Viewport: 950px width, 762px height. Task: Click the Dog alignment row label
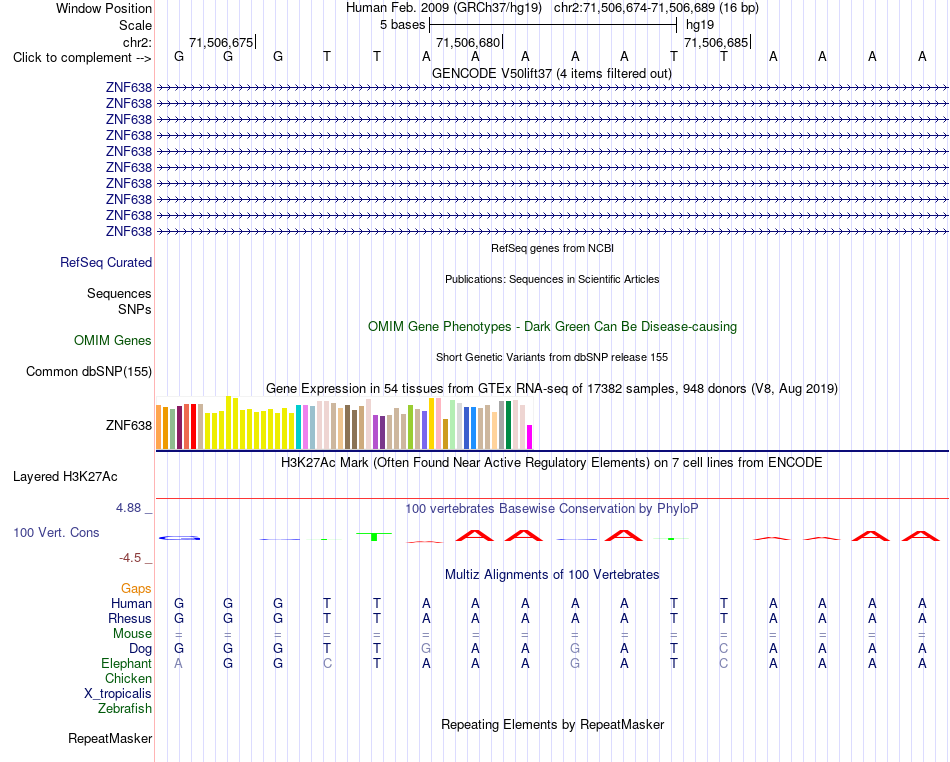click(140, 649)
